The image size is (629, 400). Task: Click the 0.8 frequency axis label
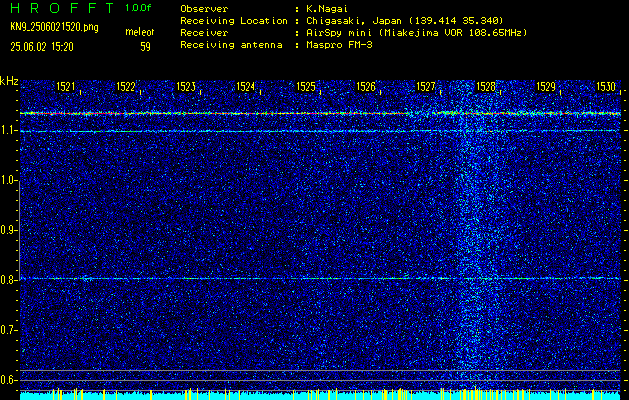(x=8, y=280)
